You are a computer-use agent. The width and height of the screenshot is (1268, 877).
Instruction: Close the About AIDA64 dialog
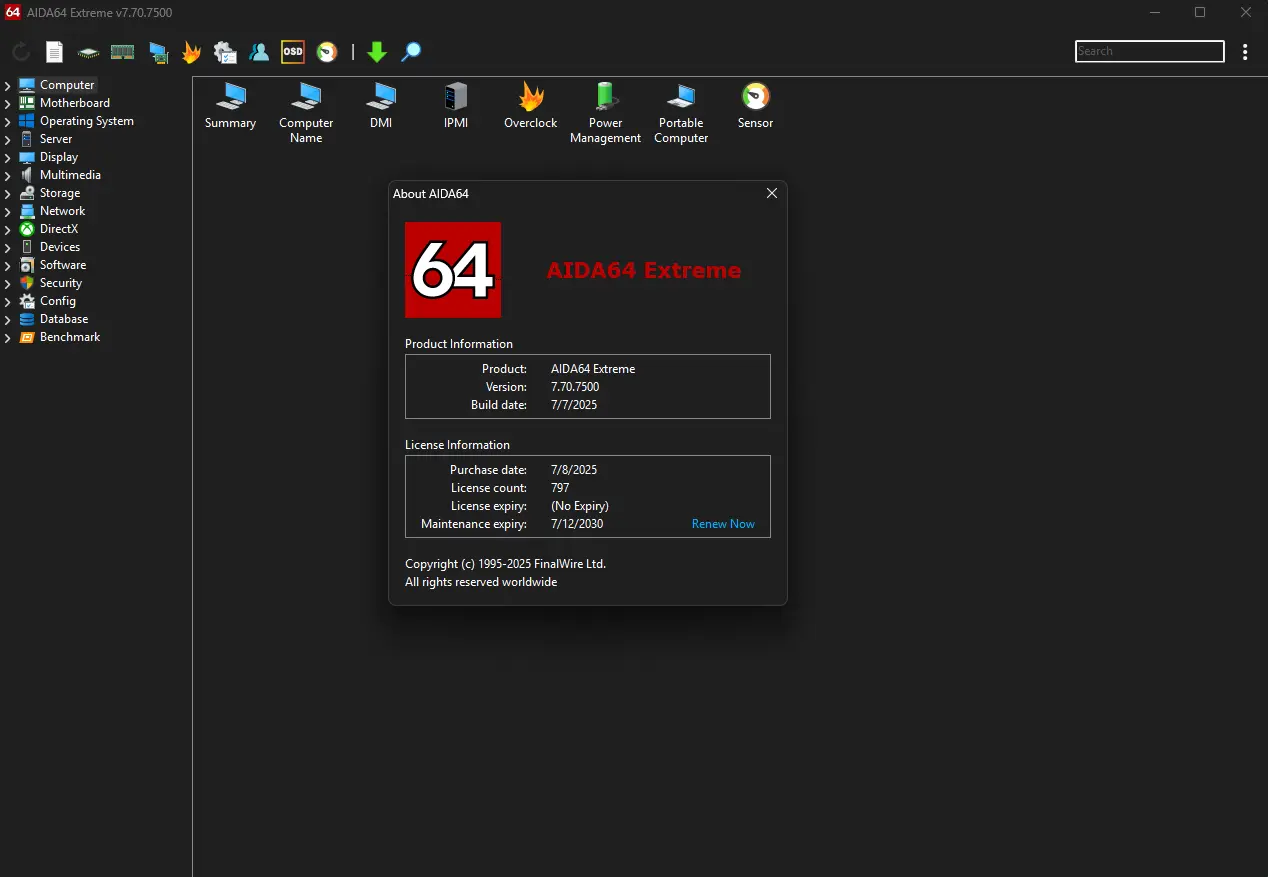click(x=772, y=194)
